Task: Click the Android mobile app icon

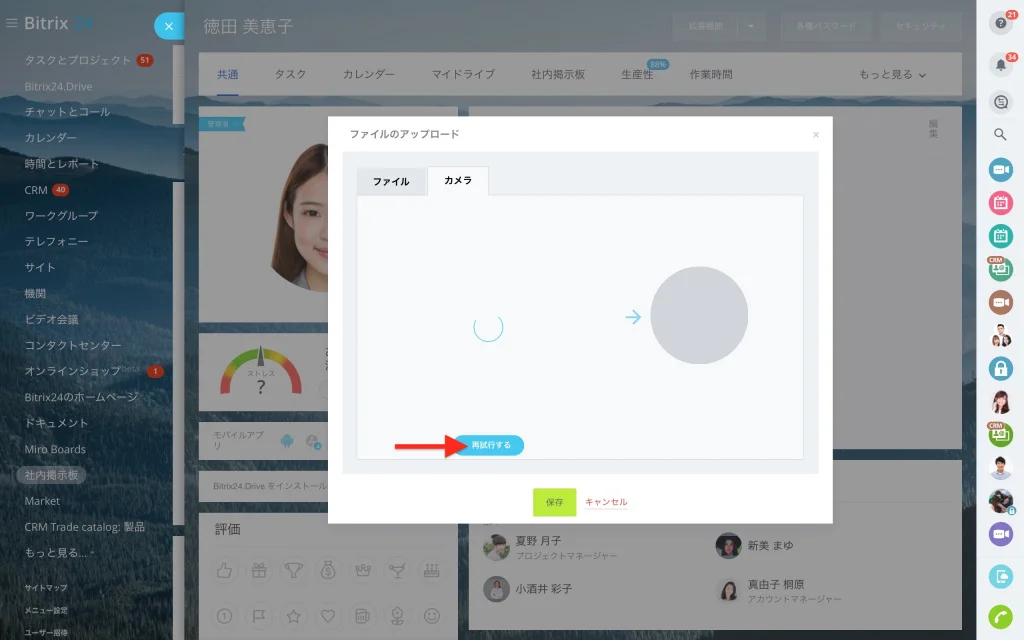Action: pyautogui.click(x=287, y=441)
